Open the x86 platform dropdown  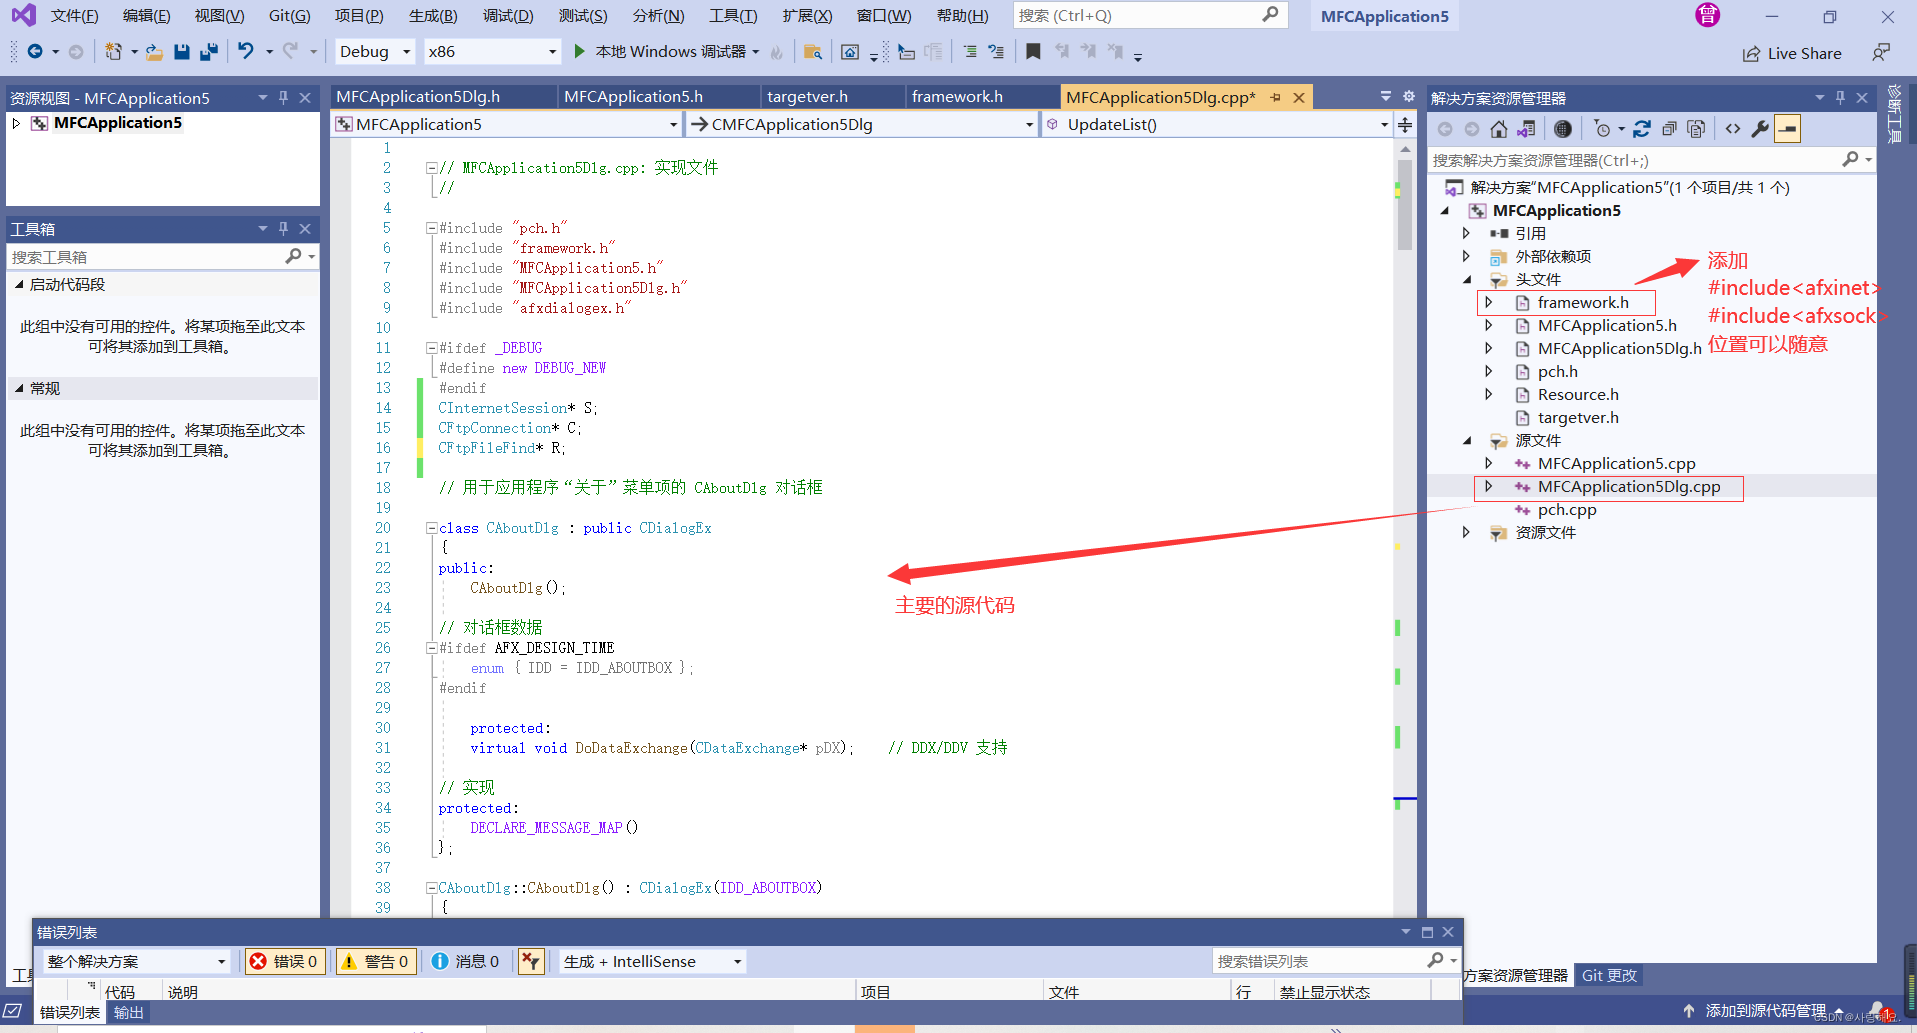pos(491,51)
